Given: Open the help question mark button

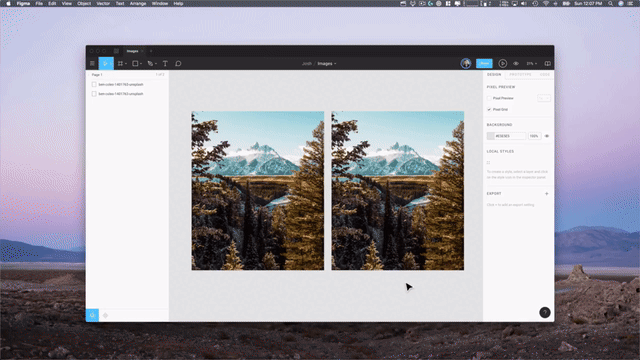Looking at the screenshot, I should pyautogui.click(x=545, y=313).
